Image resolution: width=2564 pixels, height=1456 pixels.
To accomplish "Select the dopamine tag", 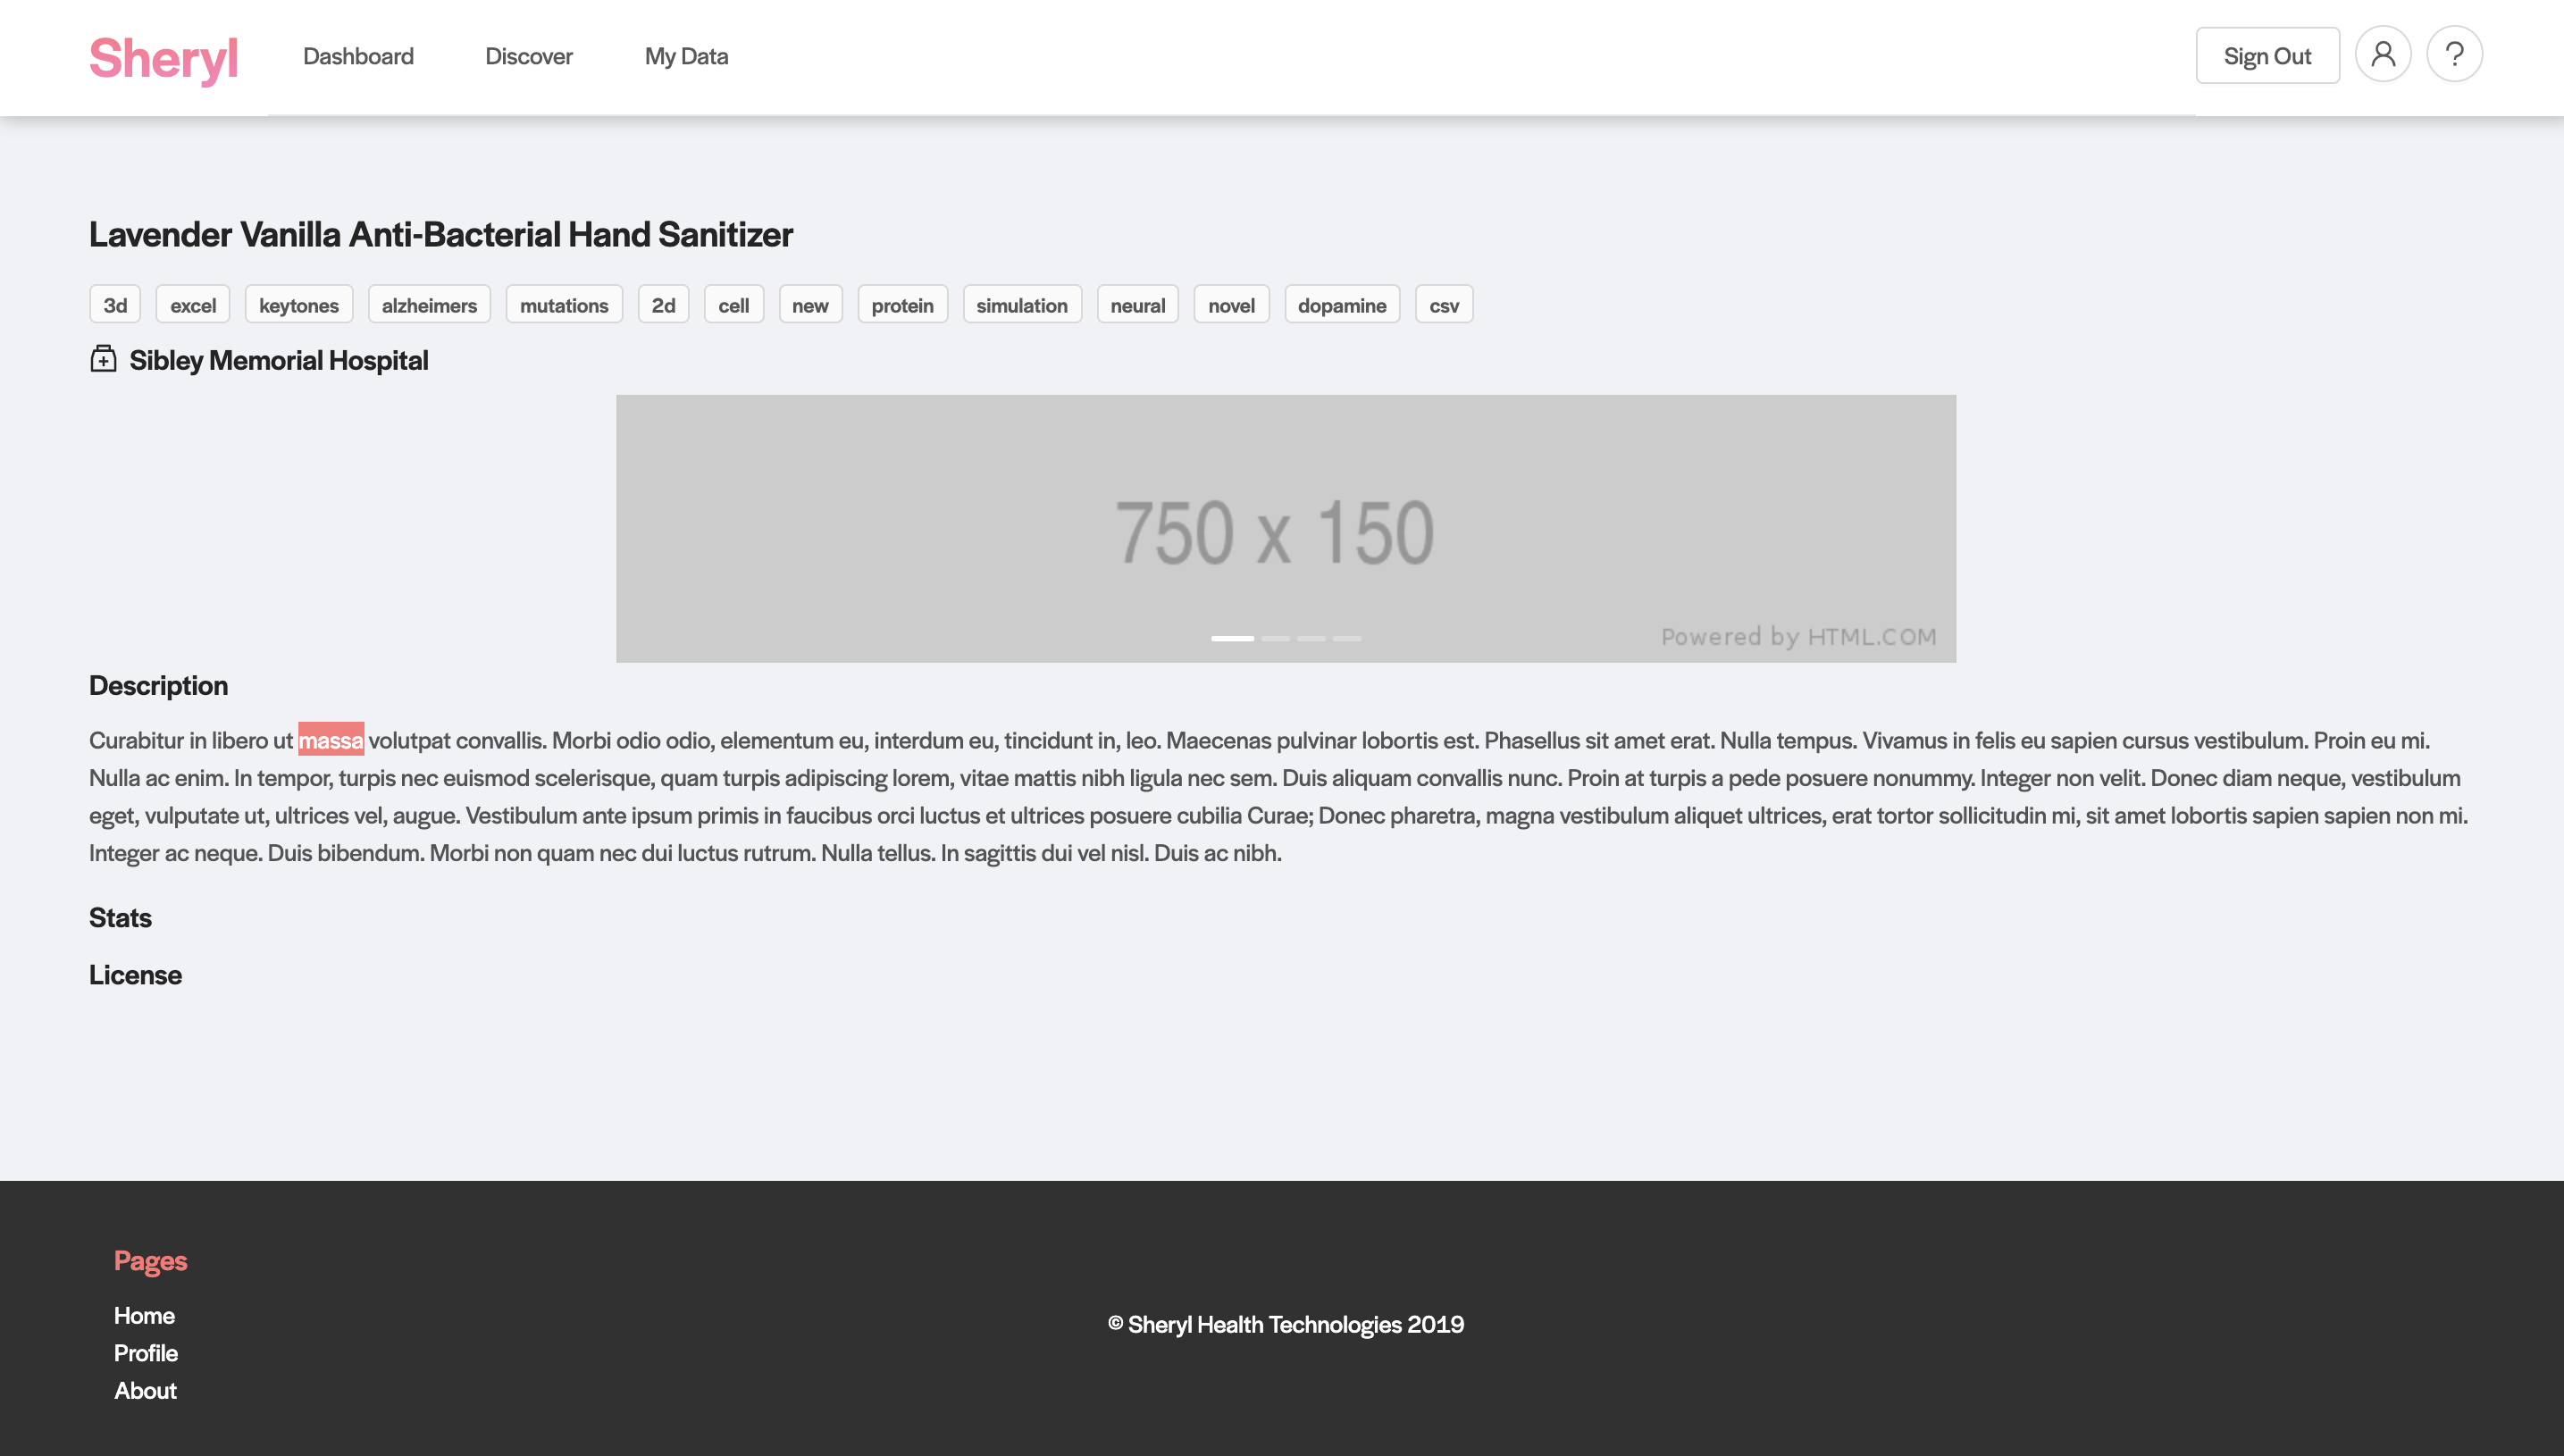I will [1341, 305].
